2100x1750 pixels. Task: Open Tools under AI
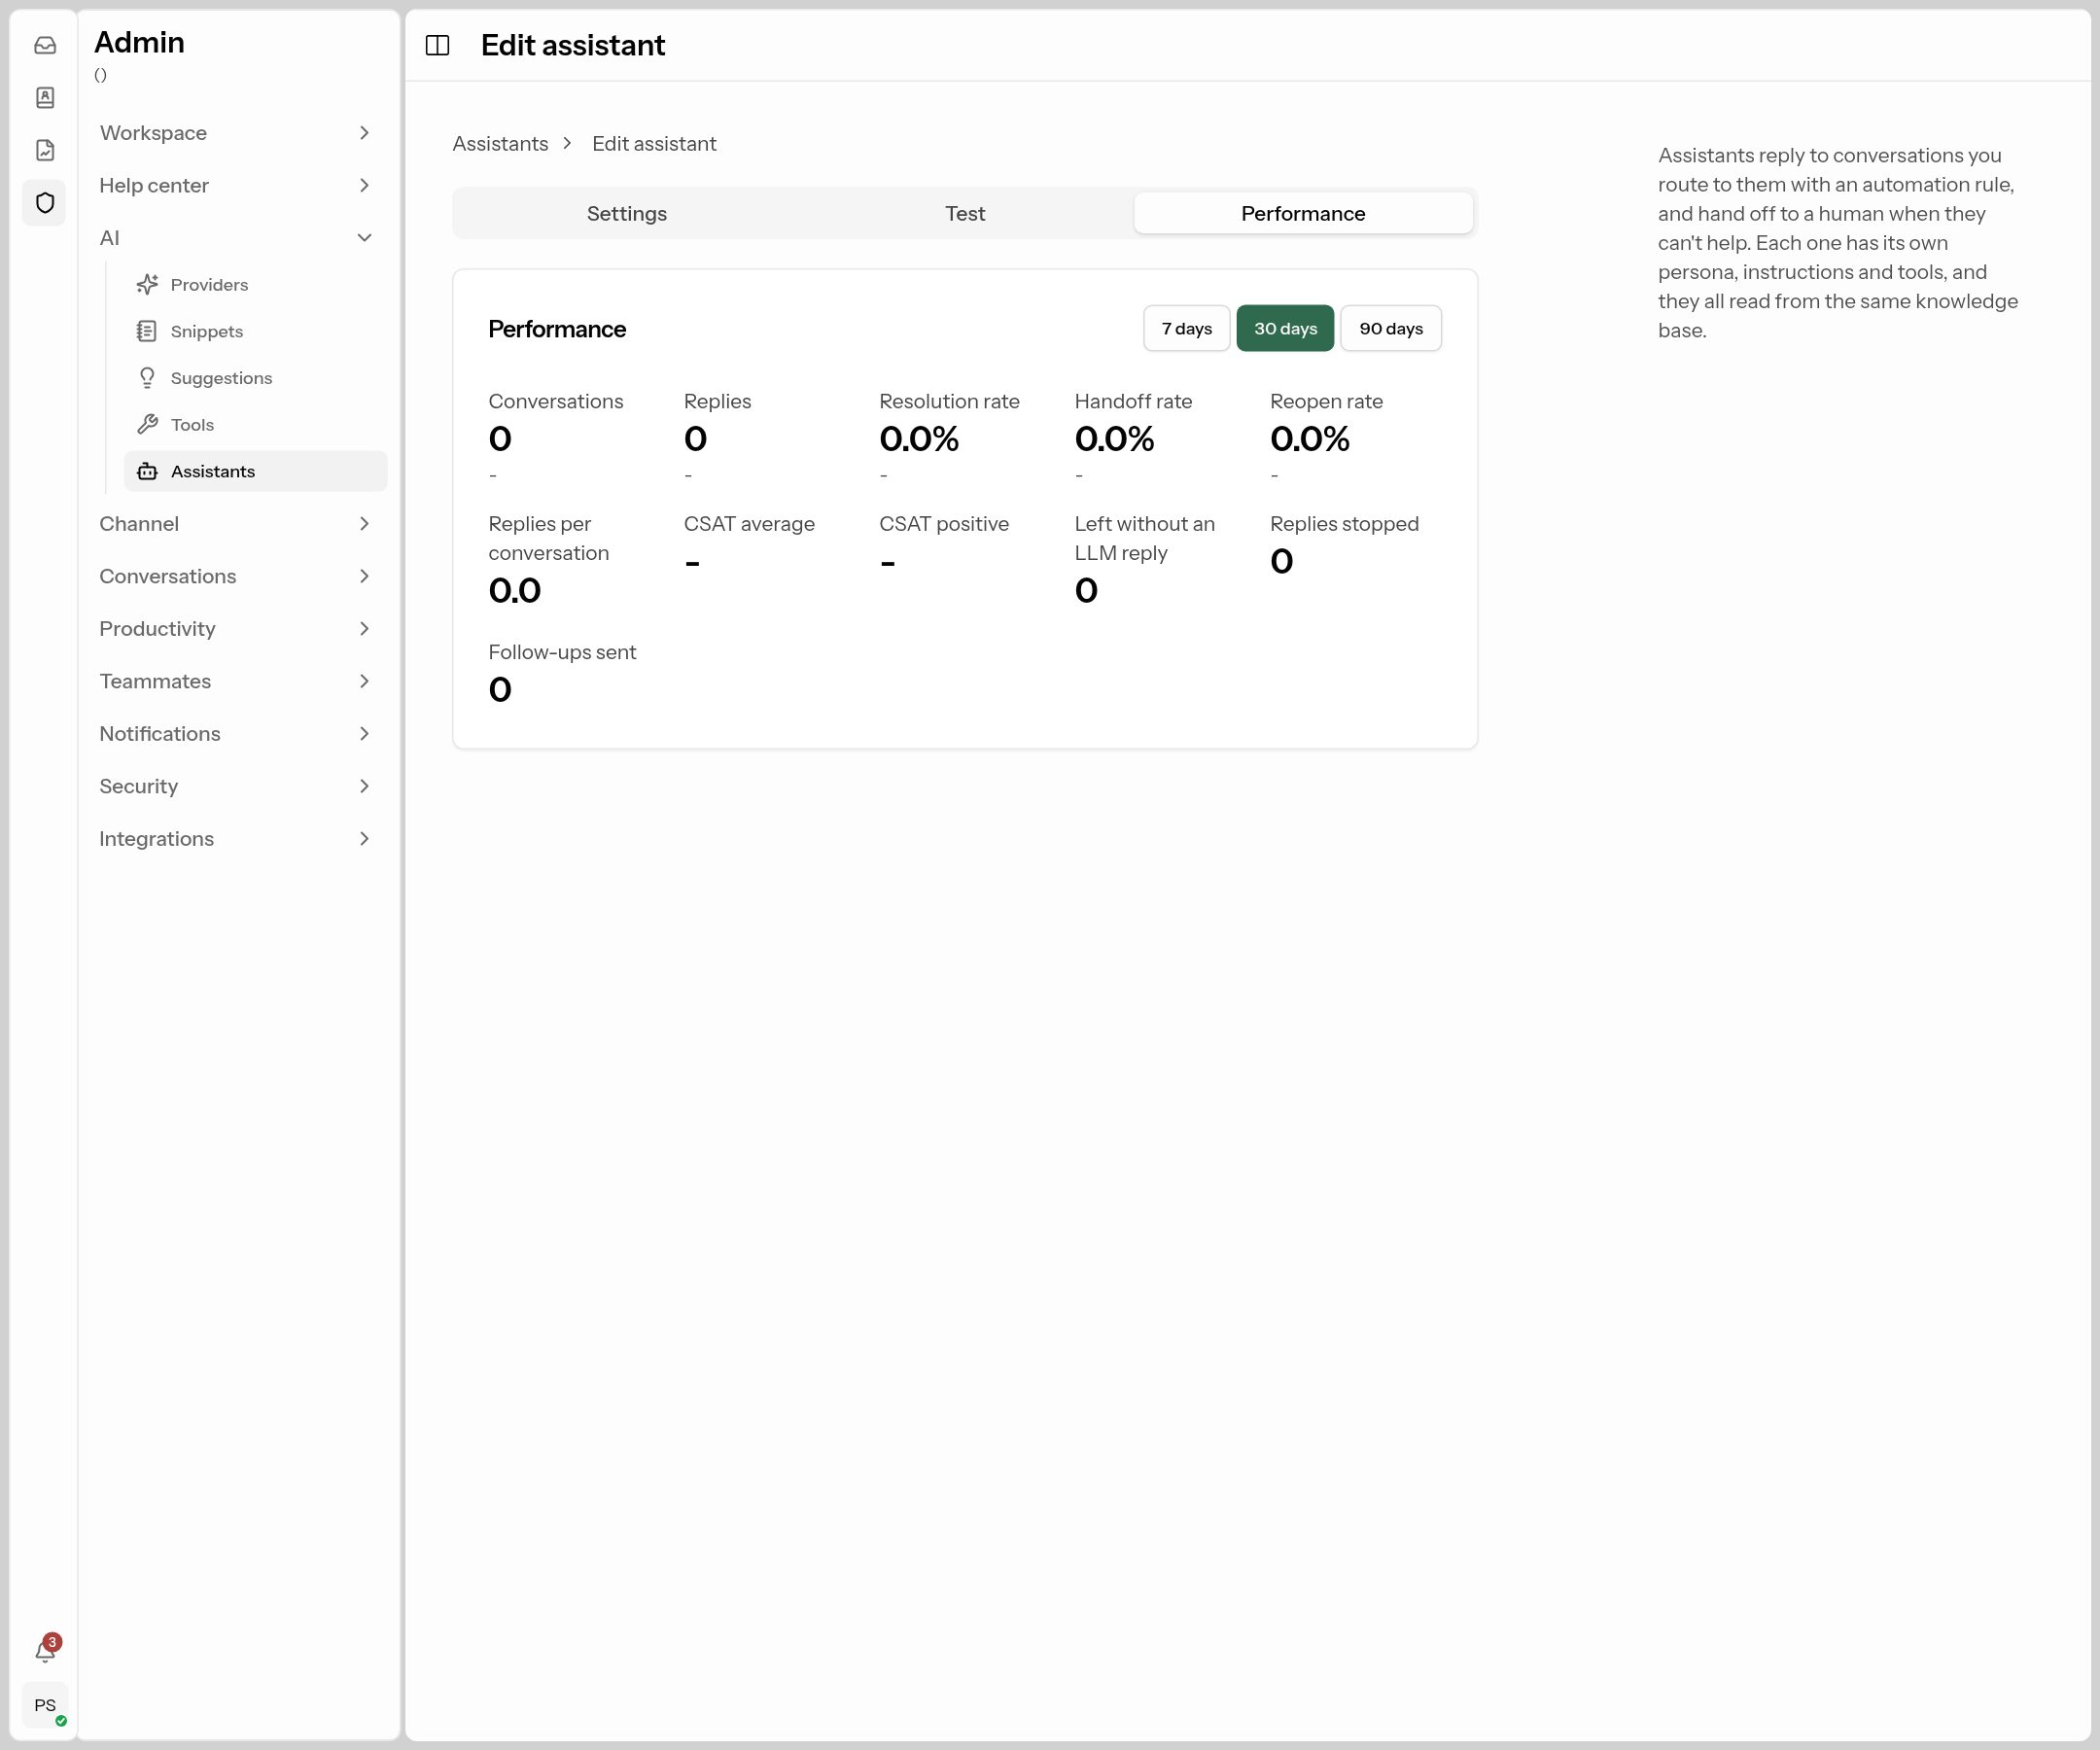[255, 425]
